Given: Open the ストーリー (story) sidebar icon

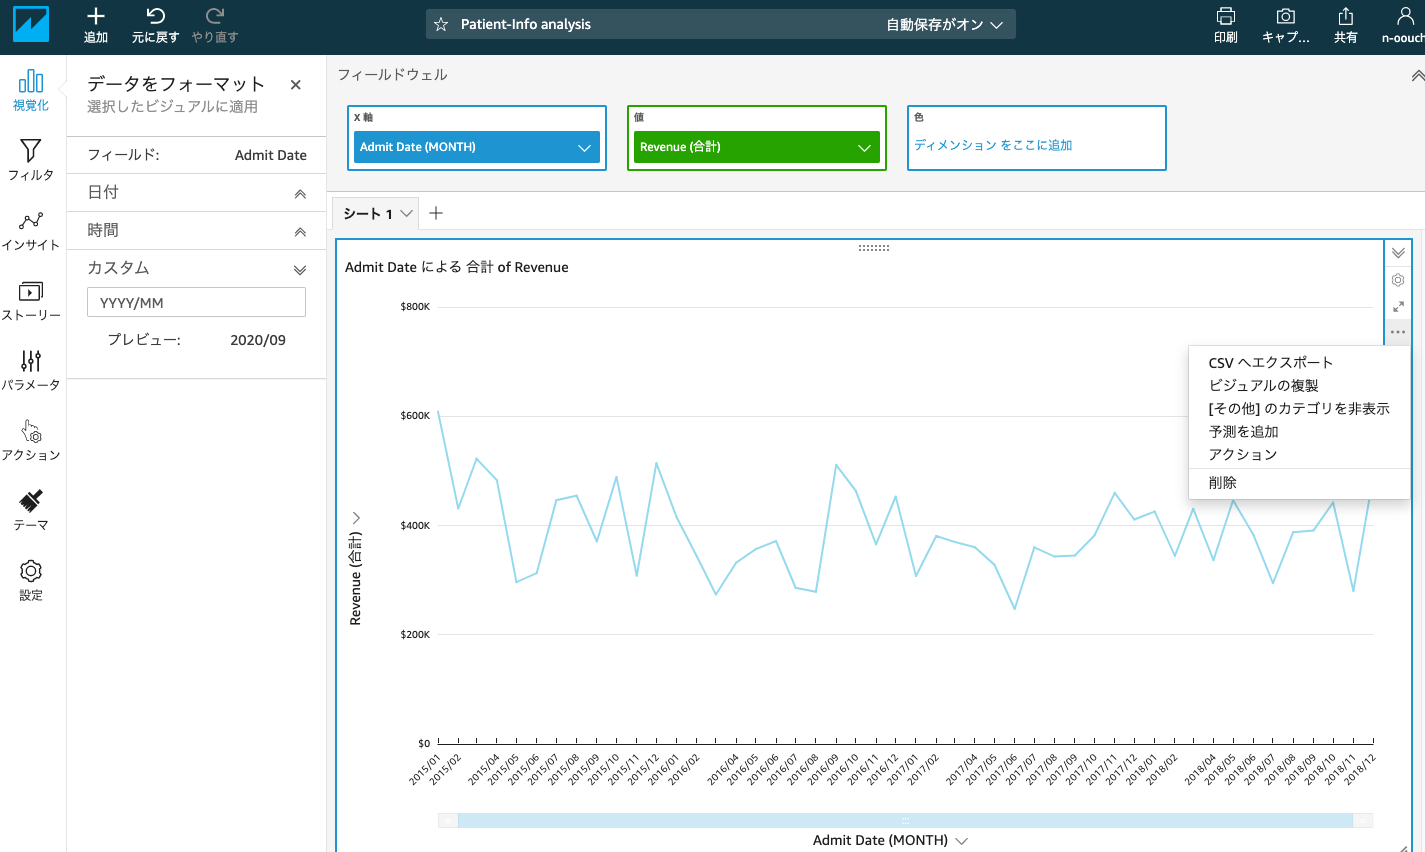Looking at the screenshot, I should pyautogui.click(x=31, y=291).
